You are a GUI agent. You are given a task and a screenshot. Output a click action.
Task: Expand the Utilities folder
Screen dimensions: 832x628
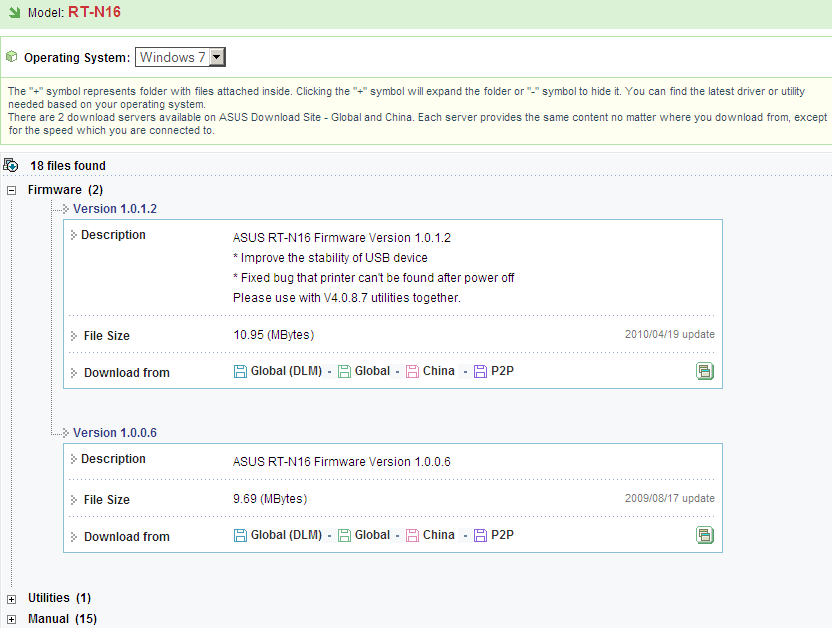(12, 599)
